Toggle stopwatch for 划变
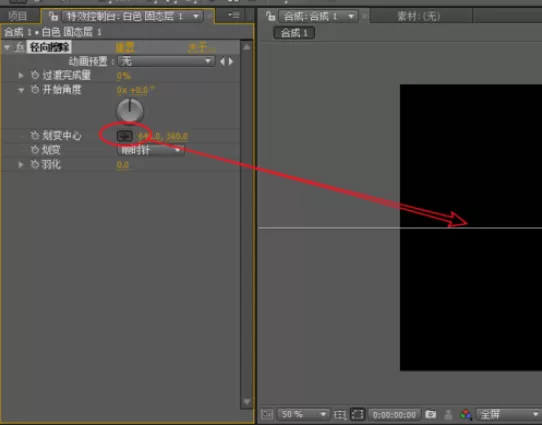 pos(35,150)
